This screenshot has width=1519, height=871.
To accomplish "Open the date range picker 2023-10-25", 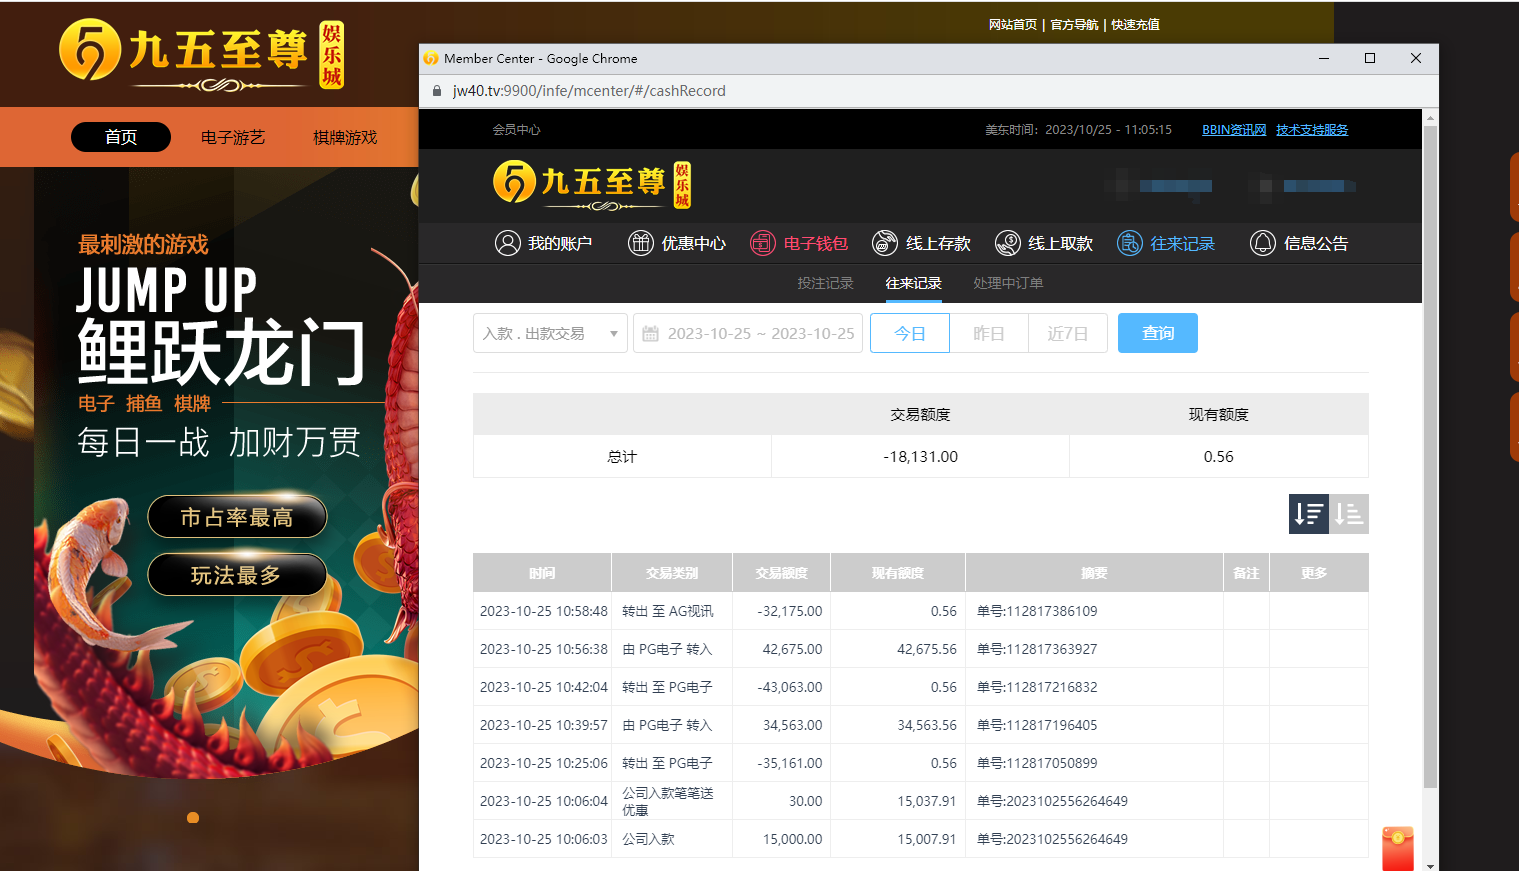I will [749, 333].
